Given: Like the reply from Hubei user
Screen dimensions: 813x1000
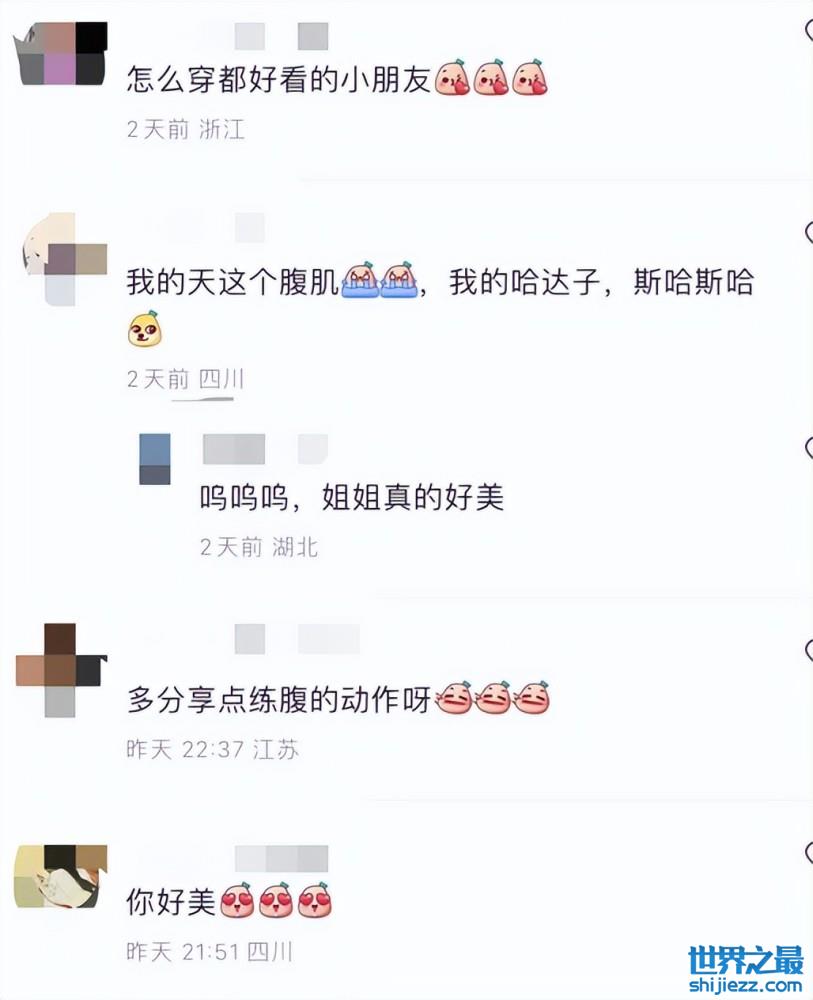Looking at the screenshot, I should [x=809, y=448].
